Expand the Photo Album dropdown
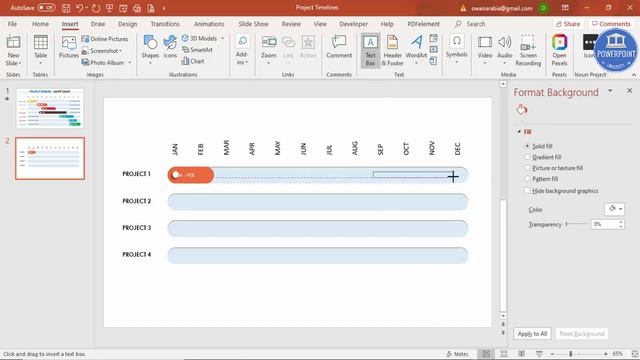 [x=130, y=62]
